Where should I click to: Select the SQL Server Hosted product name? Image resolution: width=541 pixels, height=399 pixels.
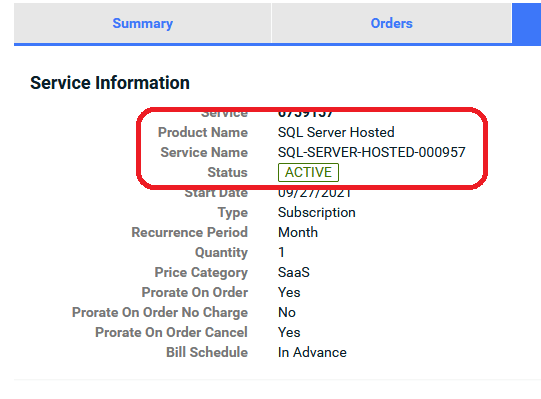pos(336,133)
